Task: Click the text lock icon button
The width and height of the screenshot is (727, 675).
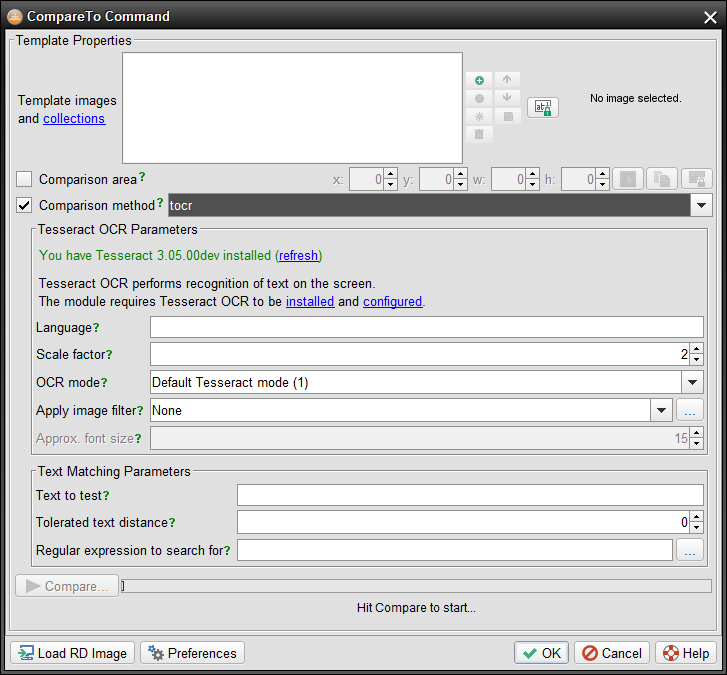Action: tap(542, 107)
